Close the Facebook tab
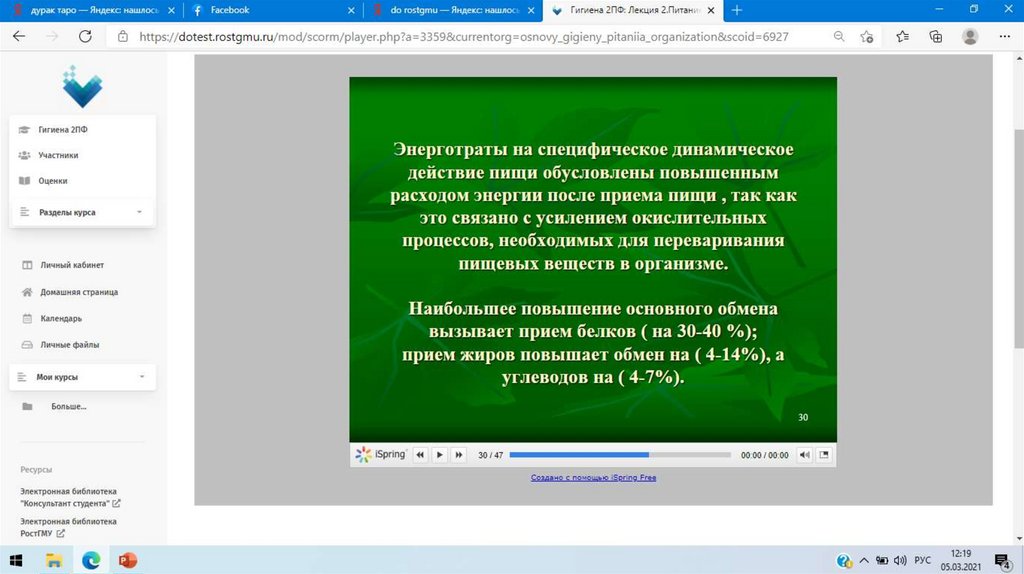1024x574 pixels. pyautogui.click(x=351, y=10)
